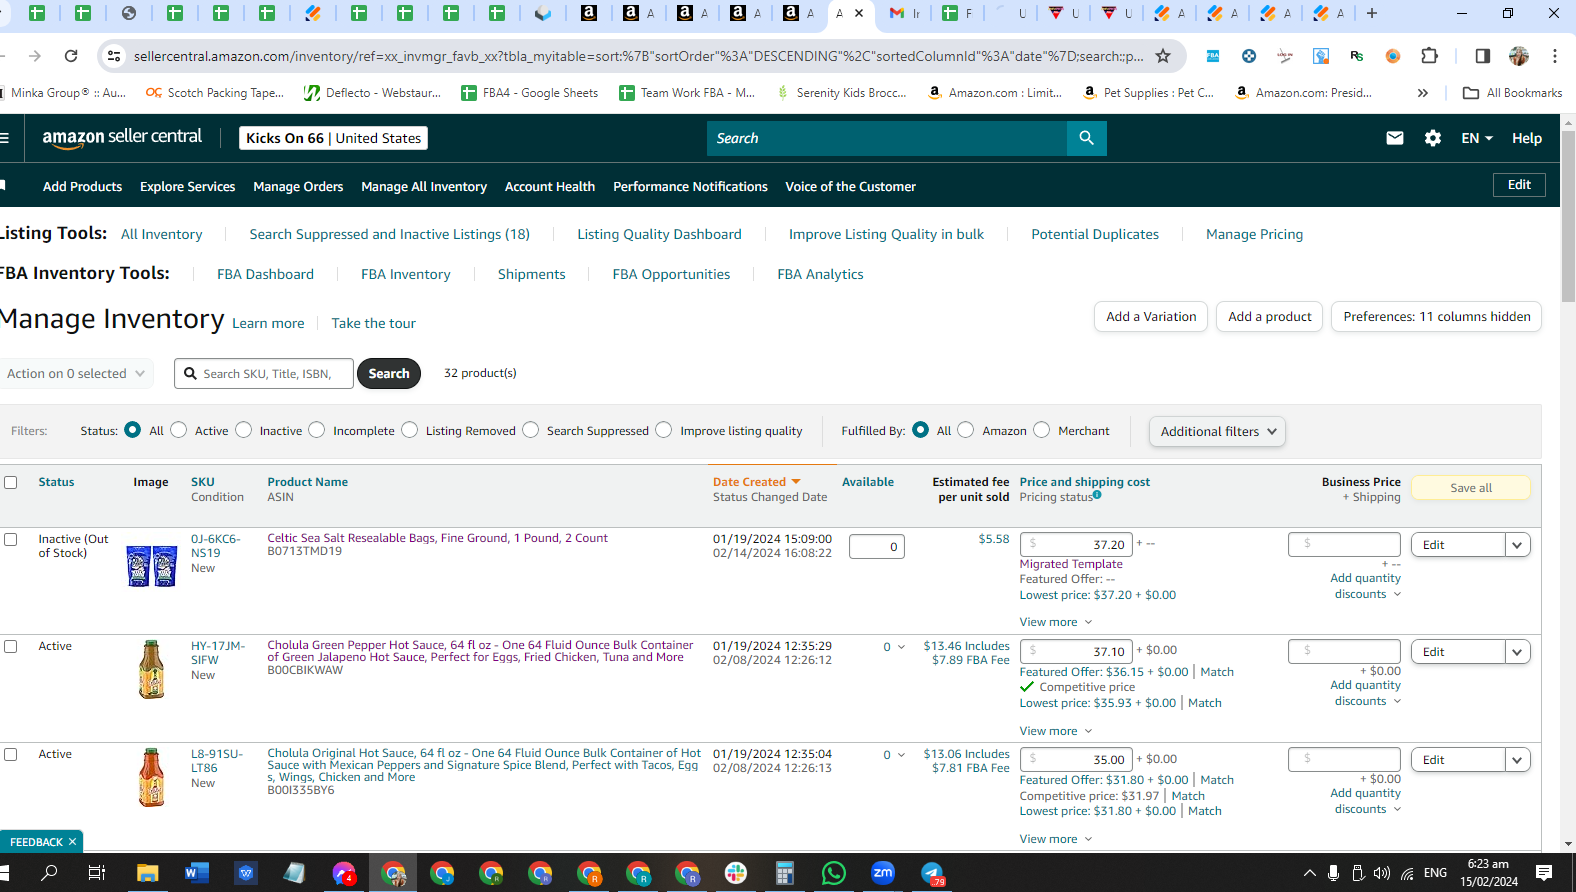Open the Action on 0 selected dropdown
The height and width of the screenshot is (892, 1576).
[x=76, y=373]
